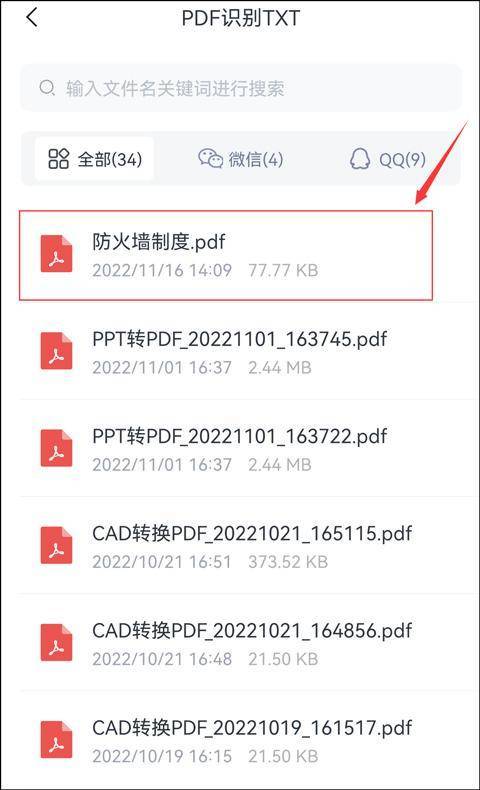Select file name PPT转PDF_20221101_163722.pdf

240,436
